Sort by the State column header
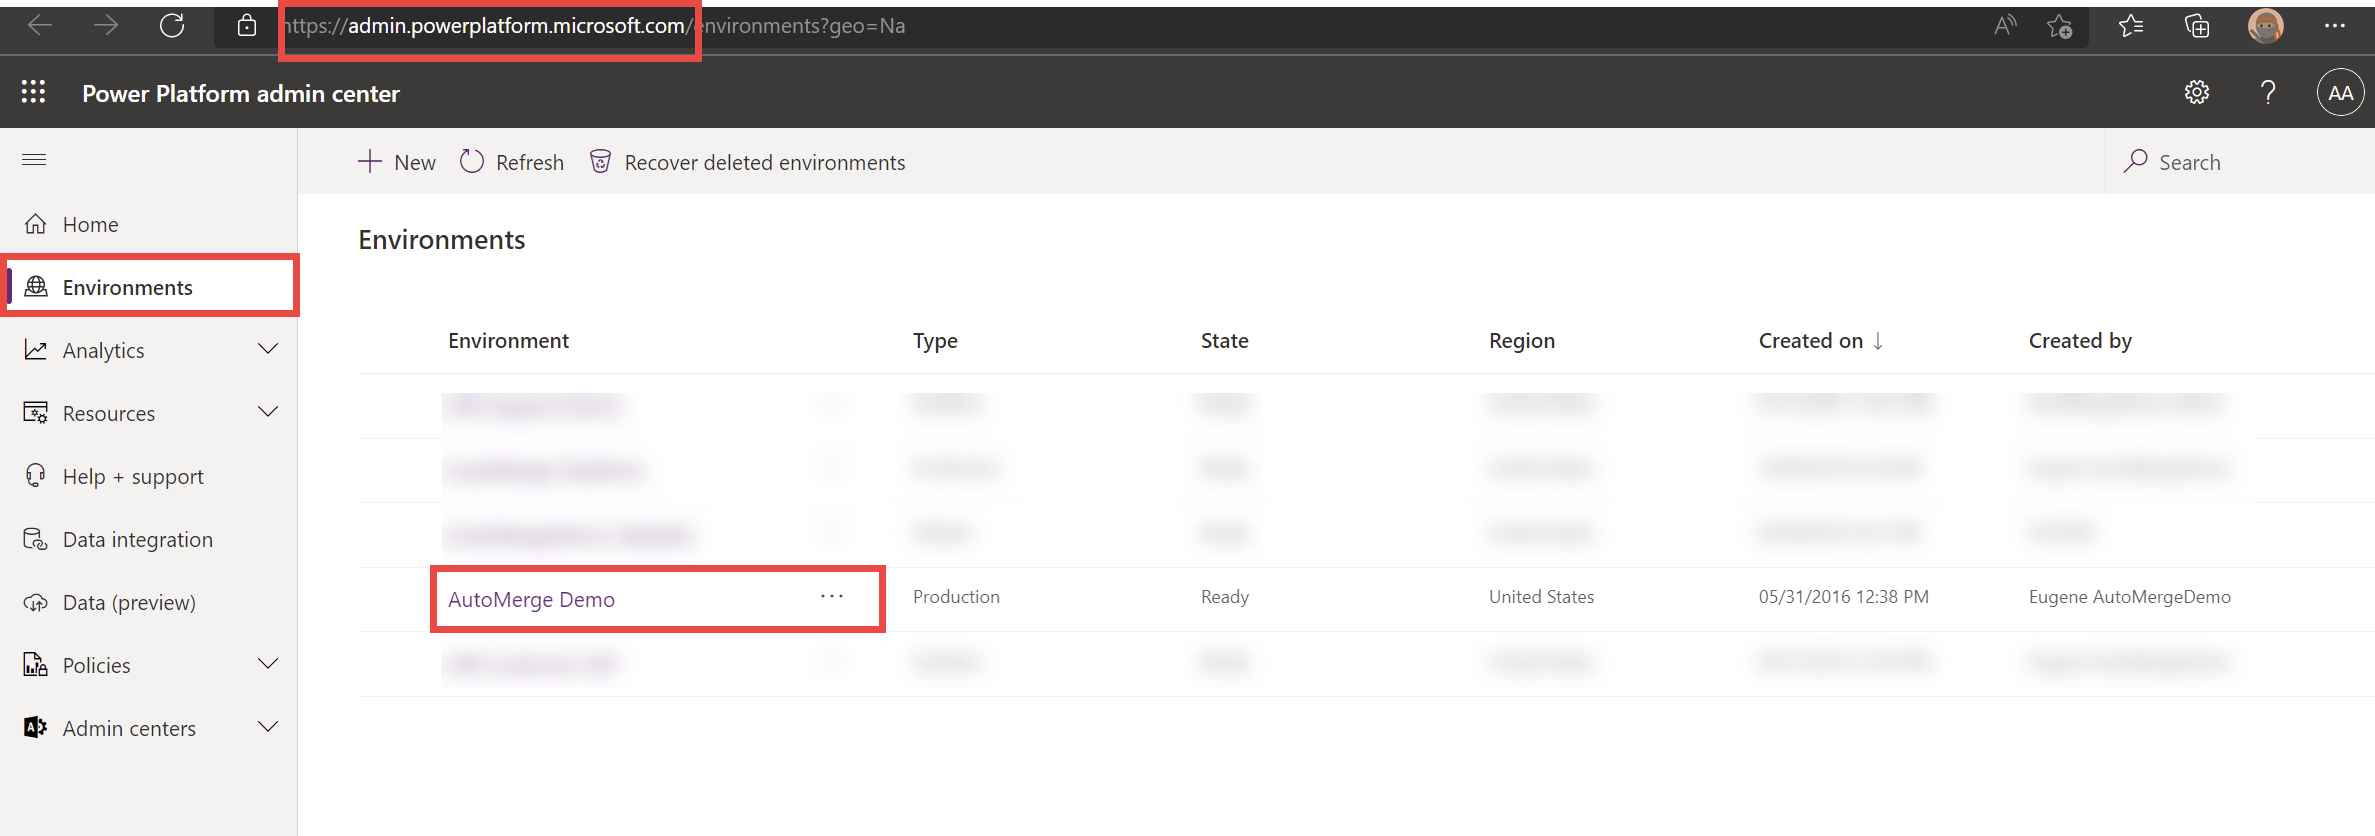Screen dimensions: 2375x836 [x=1224, y=341]
